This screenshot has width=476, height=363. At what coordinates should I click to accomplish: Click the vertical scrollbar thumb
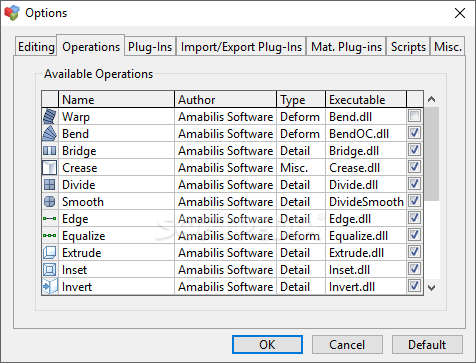[x=432, y=154]
